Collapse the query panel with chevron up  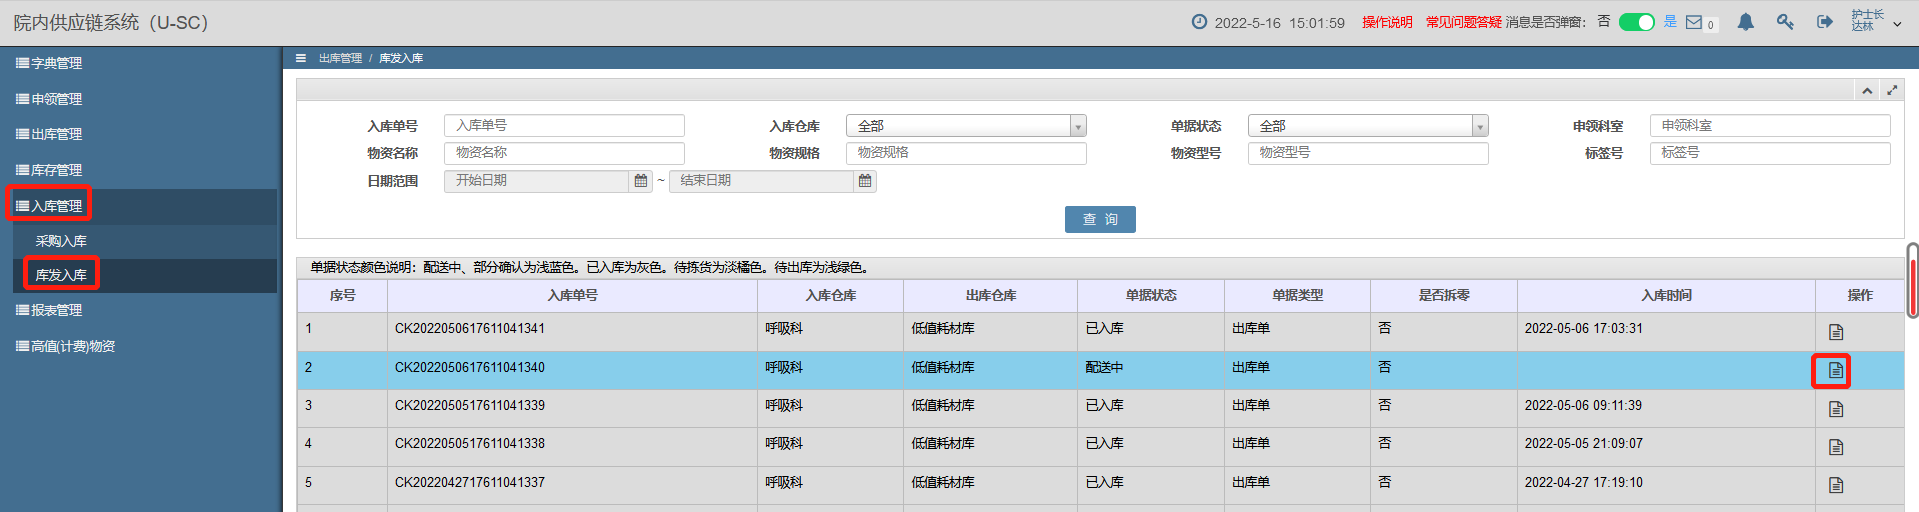coord(1867,90)
